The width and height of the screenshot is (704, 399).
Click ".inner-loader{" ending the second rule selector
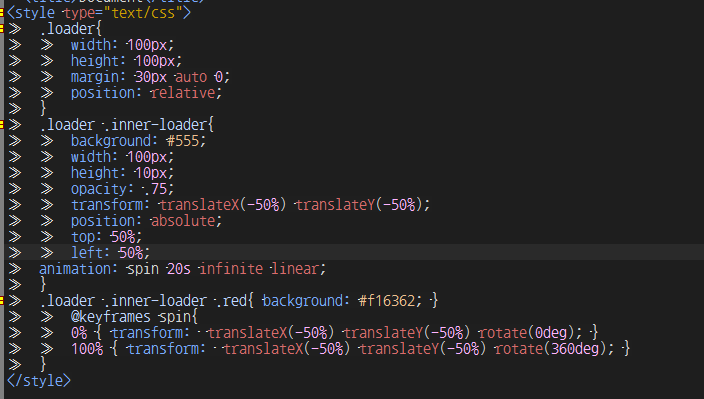159,125
